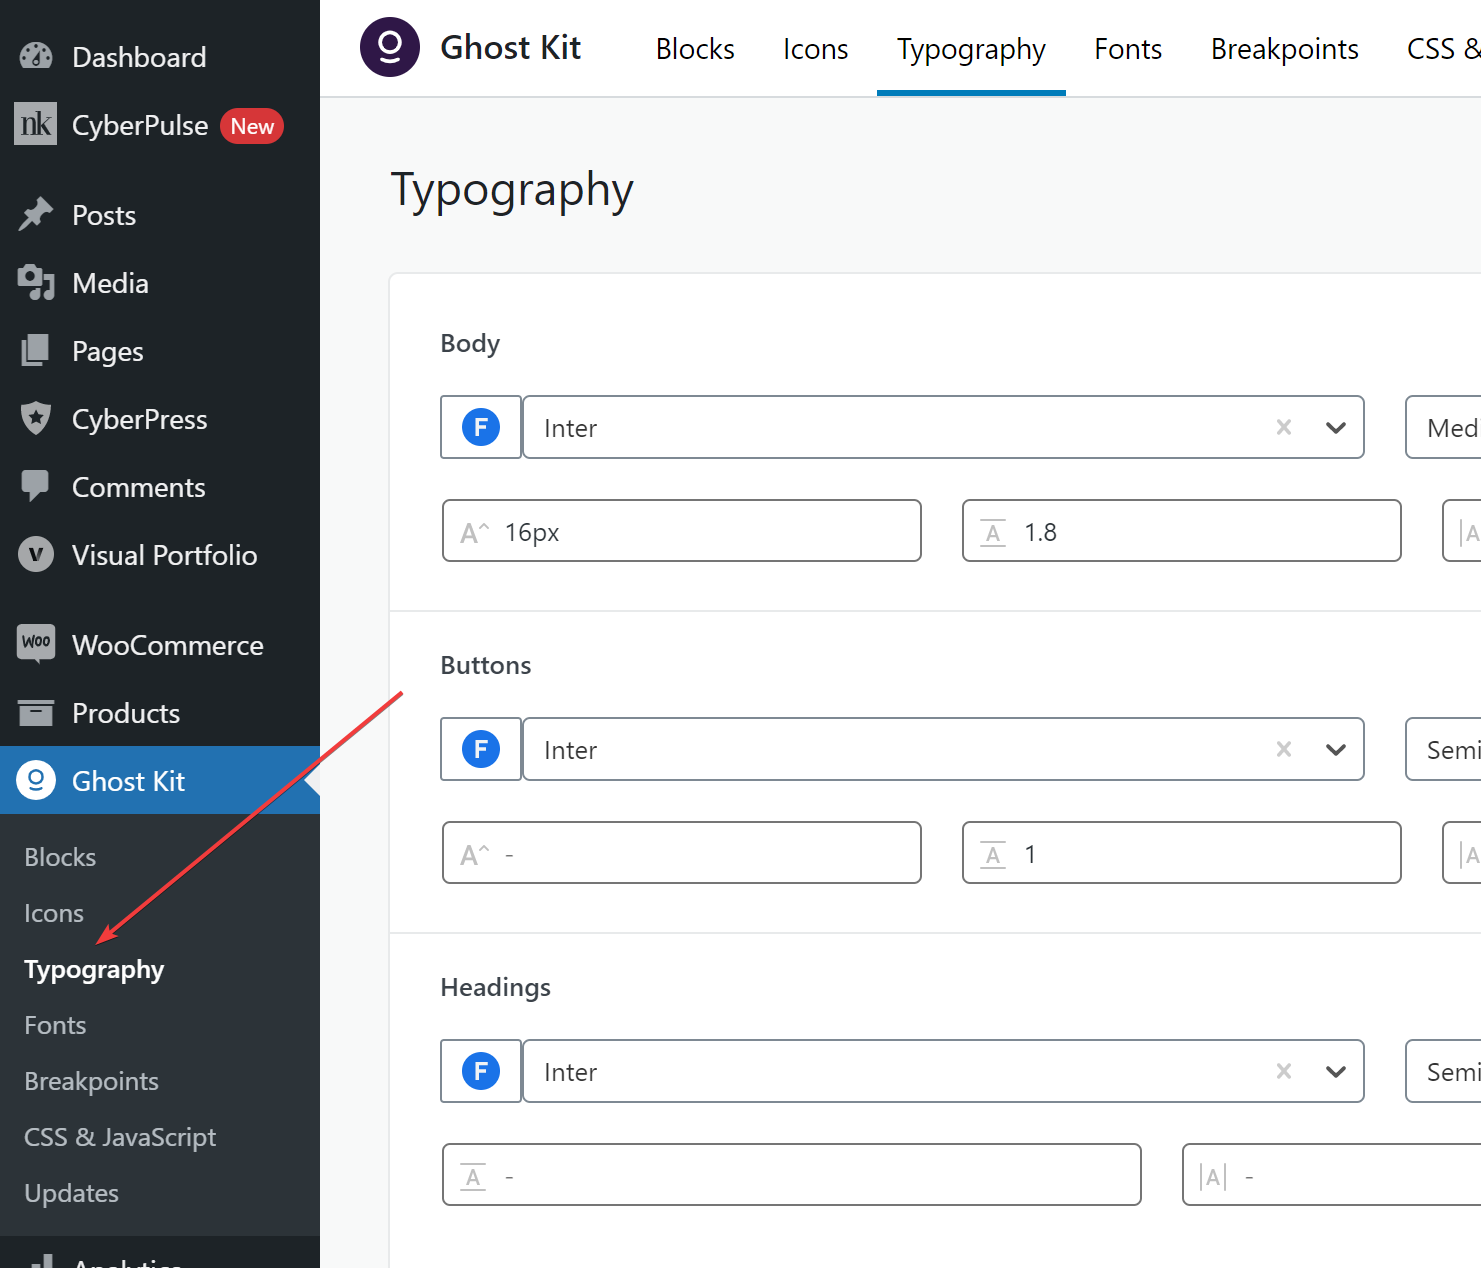Click the Body heading label
Viewport: 1481px width, 1268px height.
pos(470,343)
